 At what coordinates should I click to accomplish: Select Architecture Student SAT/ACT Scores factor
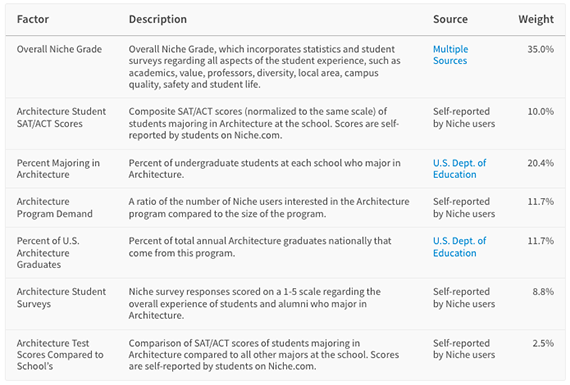61,117
